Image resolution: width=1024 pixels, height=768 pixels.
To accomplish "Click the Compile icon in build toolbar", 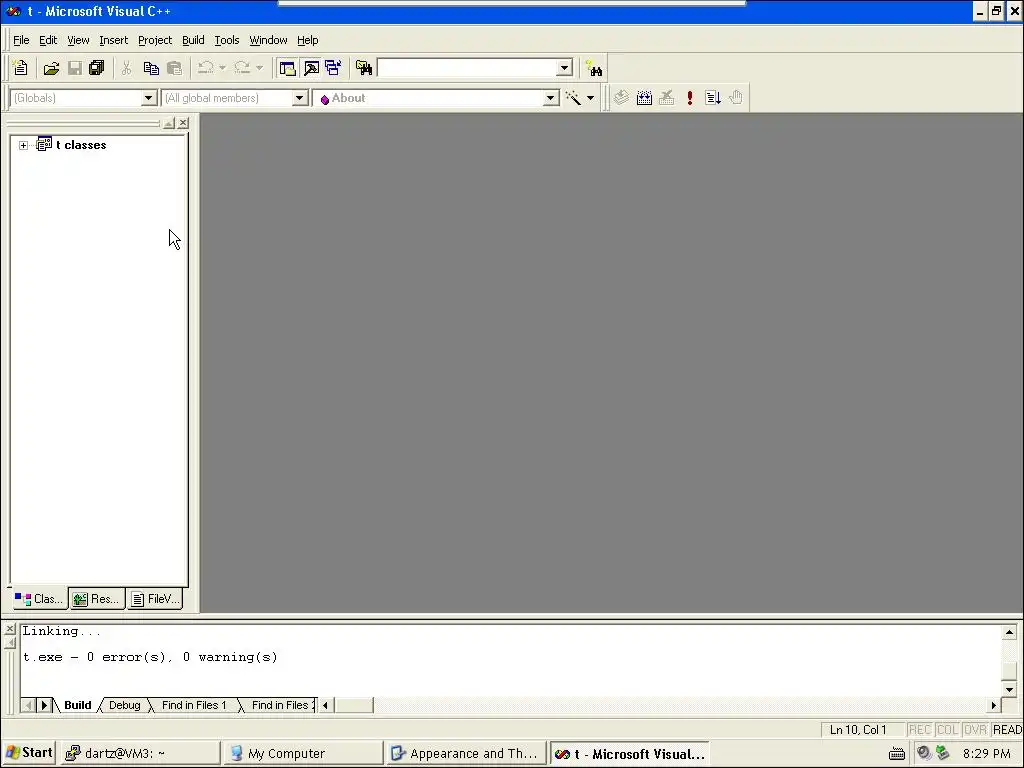I will point(621,98).
